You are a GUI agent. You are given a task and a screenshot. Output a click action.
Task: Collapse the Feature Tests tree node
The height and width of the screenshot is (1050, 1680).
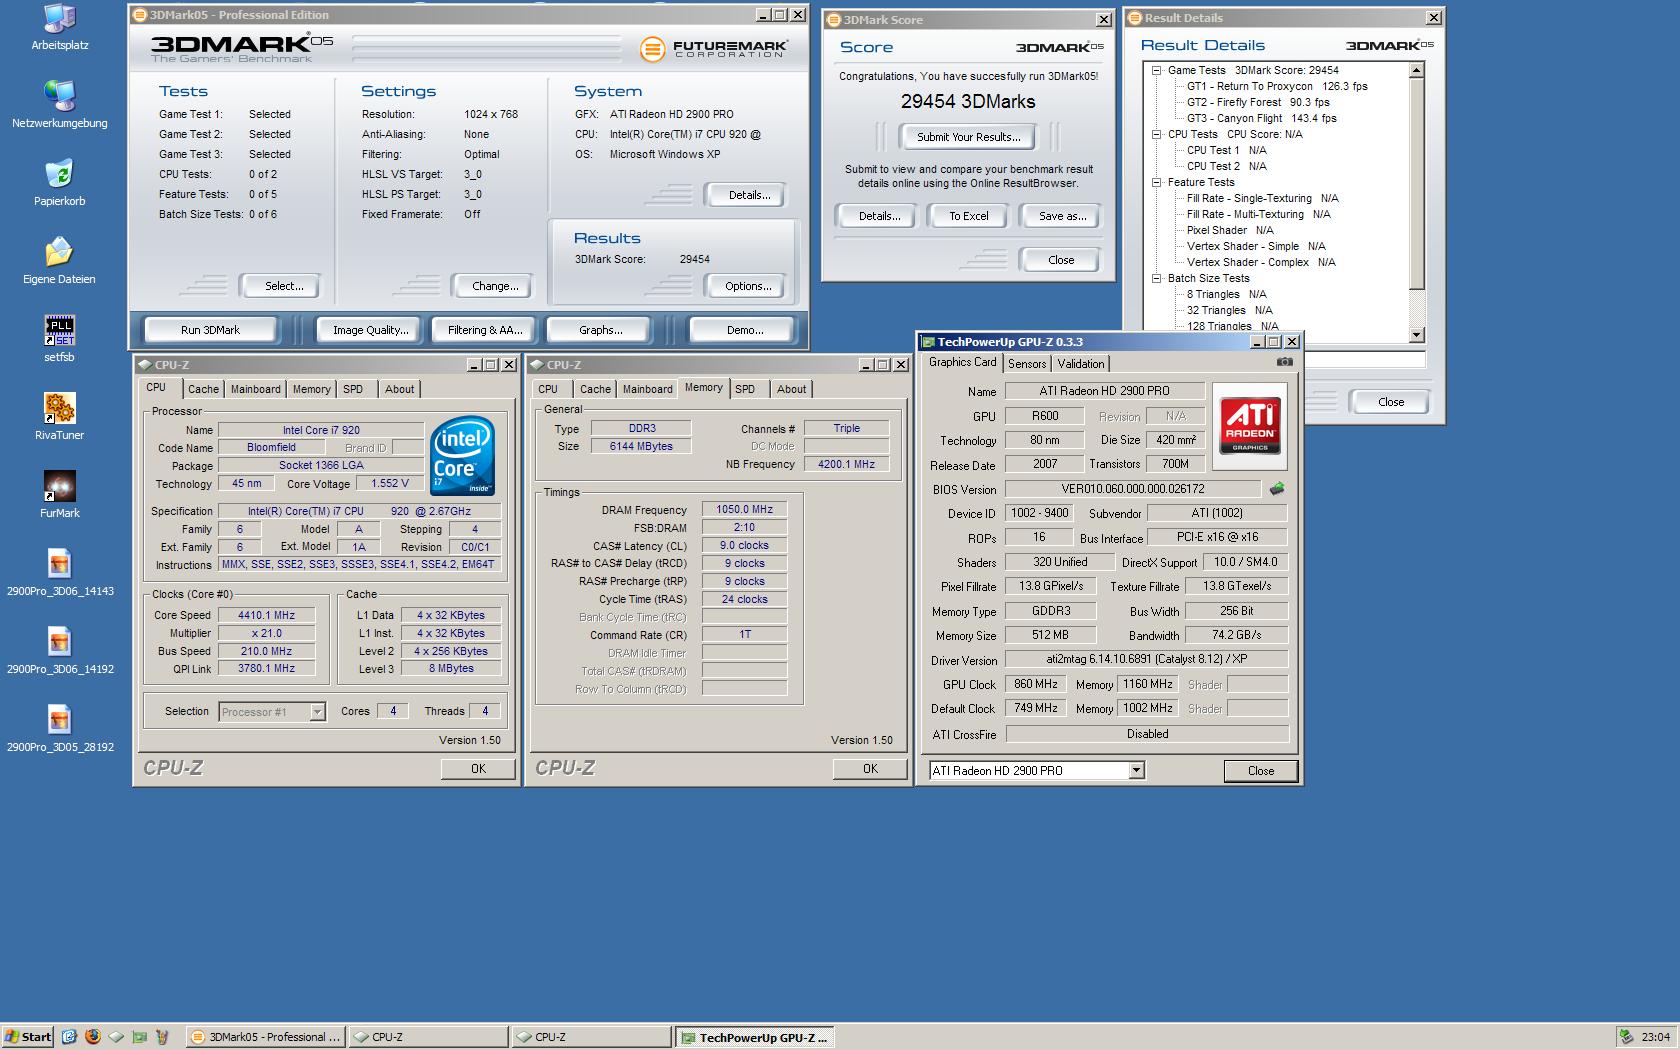click(x=1156, y=182)
